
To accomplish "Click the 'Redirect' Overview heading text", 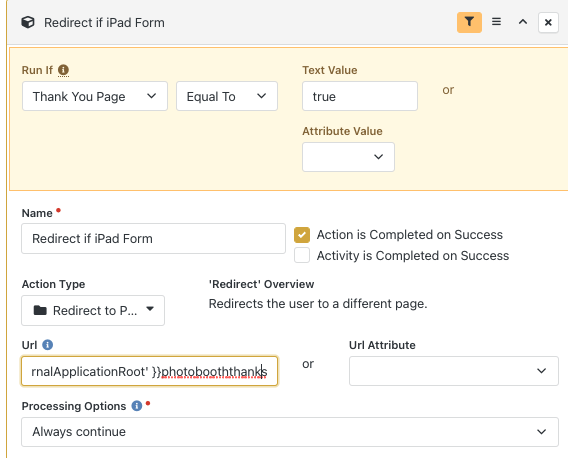I will pos(261,284).
